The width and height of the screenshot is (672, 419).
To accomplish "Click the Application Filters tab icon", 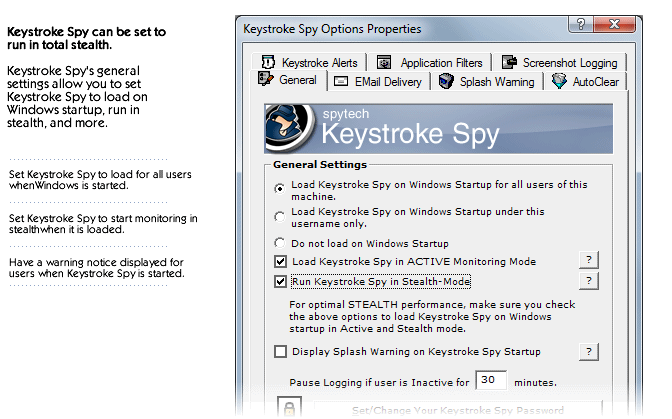I will [x=383, y=63].
